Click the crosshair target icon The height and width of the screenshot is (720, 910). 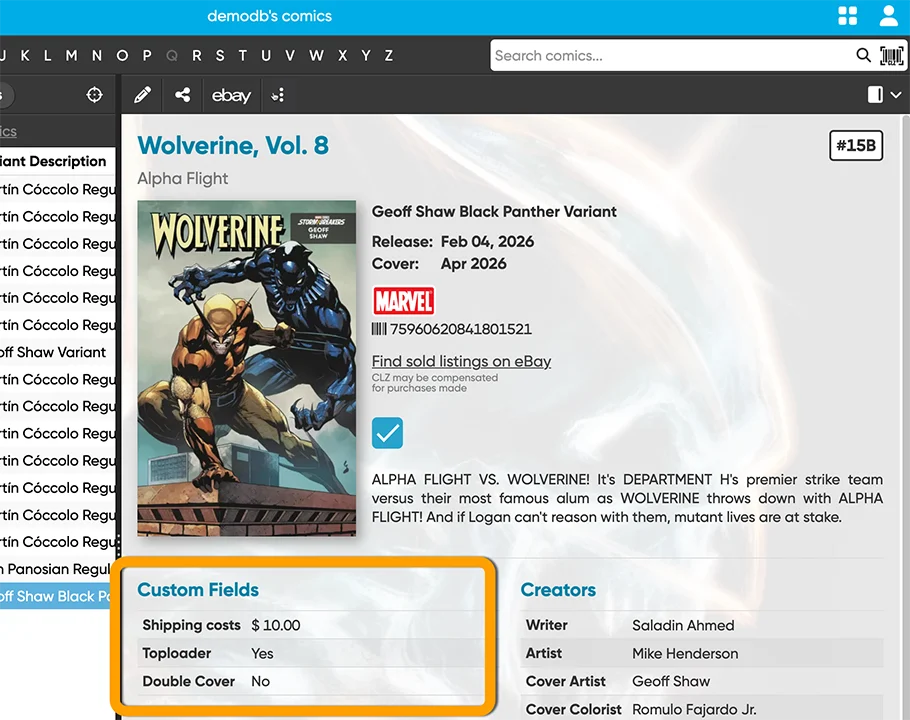pos(95,95)
